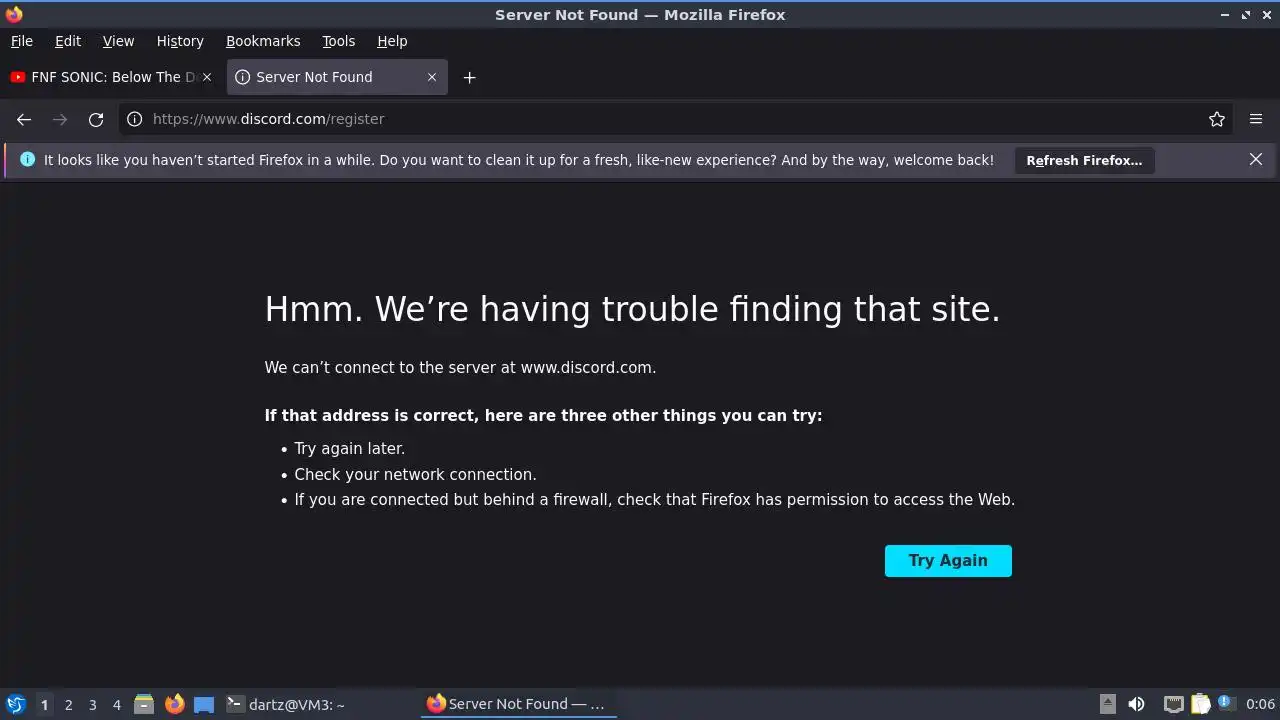Click the 'Try again later.' bullet text
Image resolution: width=1280 pixels, height=720 pixels.
[x=350, y=449]
